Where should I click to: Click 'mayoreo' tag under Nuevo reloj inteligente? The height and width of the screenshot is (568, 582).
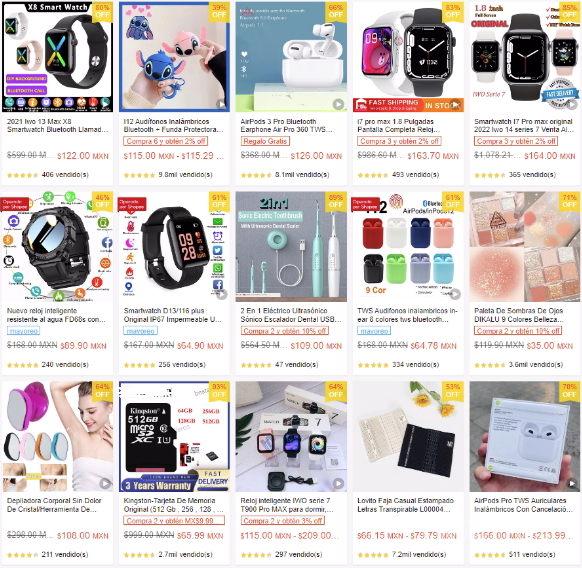[x=23, y=331]
